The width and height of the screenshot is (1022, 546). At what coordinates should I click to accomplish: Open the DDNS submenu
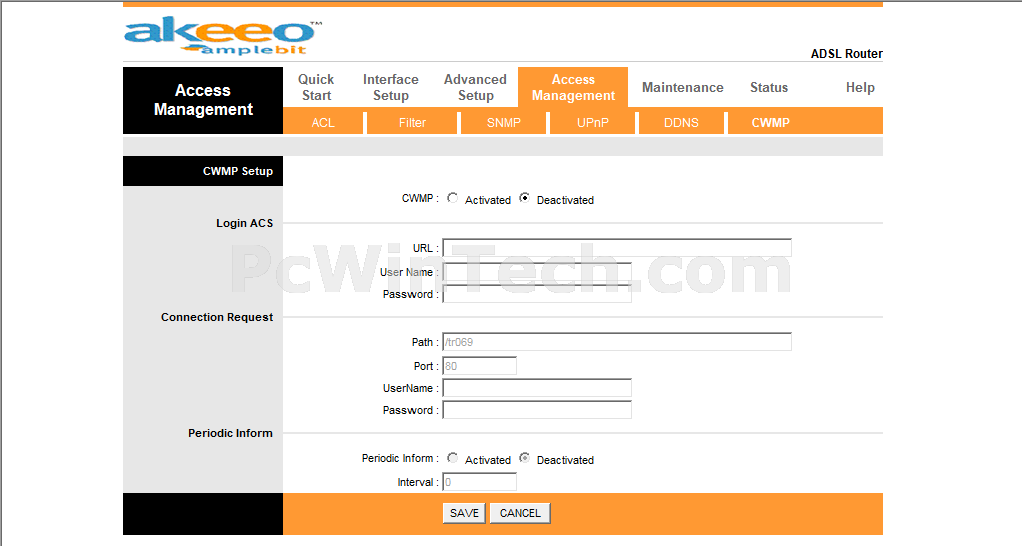(681, 122)
